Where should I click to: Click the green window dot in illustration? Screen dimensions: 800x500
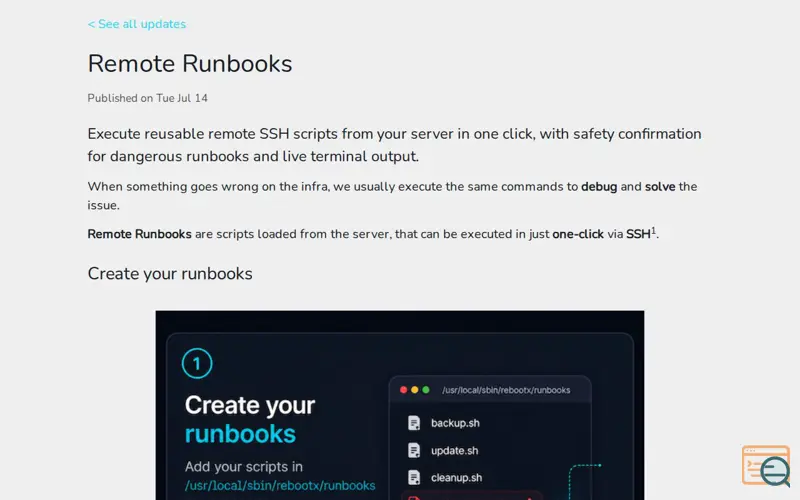(x=426, y=390)
